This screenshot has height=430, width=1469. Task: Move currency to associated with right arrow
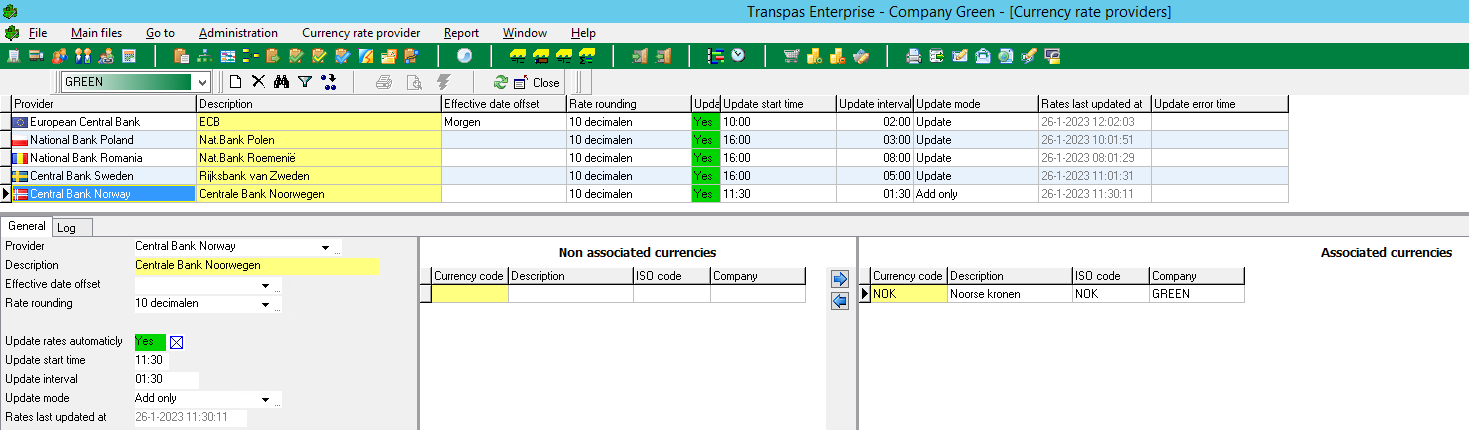(840, 279)
